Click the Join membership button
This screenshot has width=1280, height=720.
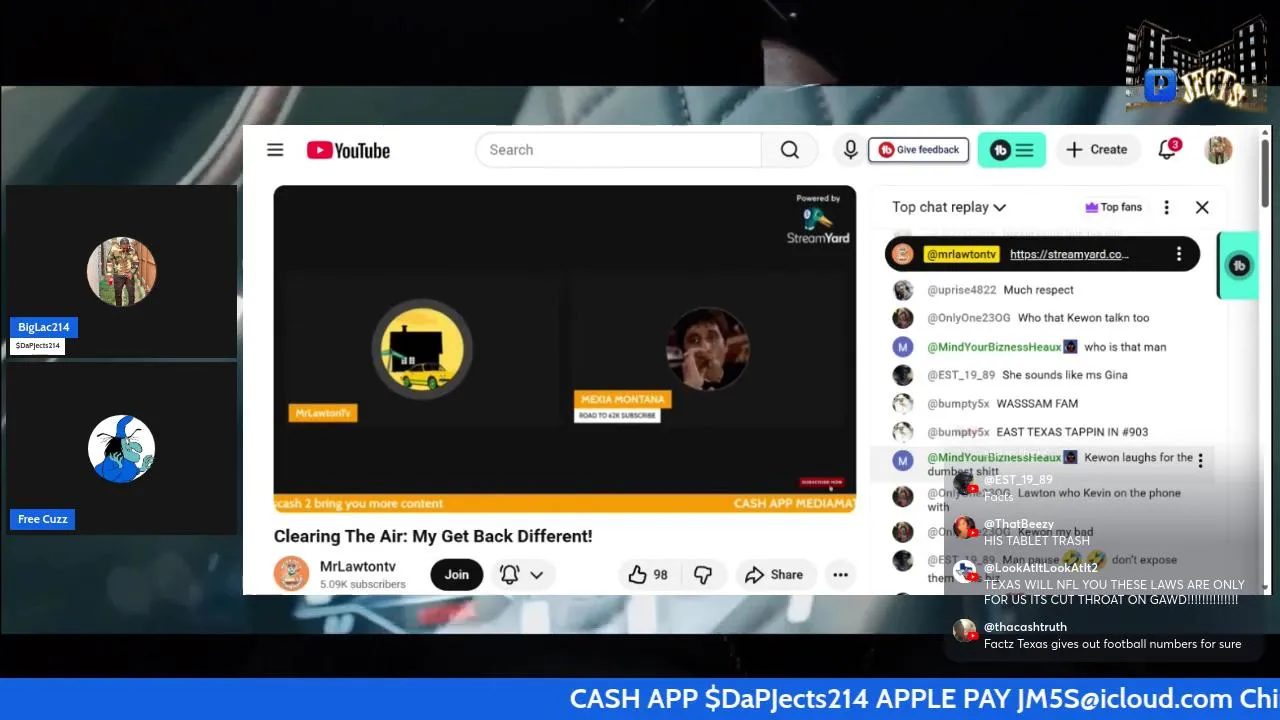pyautogui.click(x=456, y=574)
